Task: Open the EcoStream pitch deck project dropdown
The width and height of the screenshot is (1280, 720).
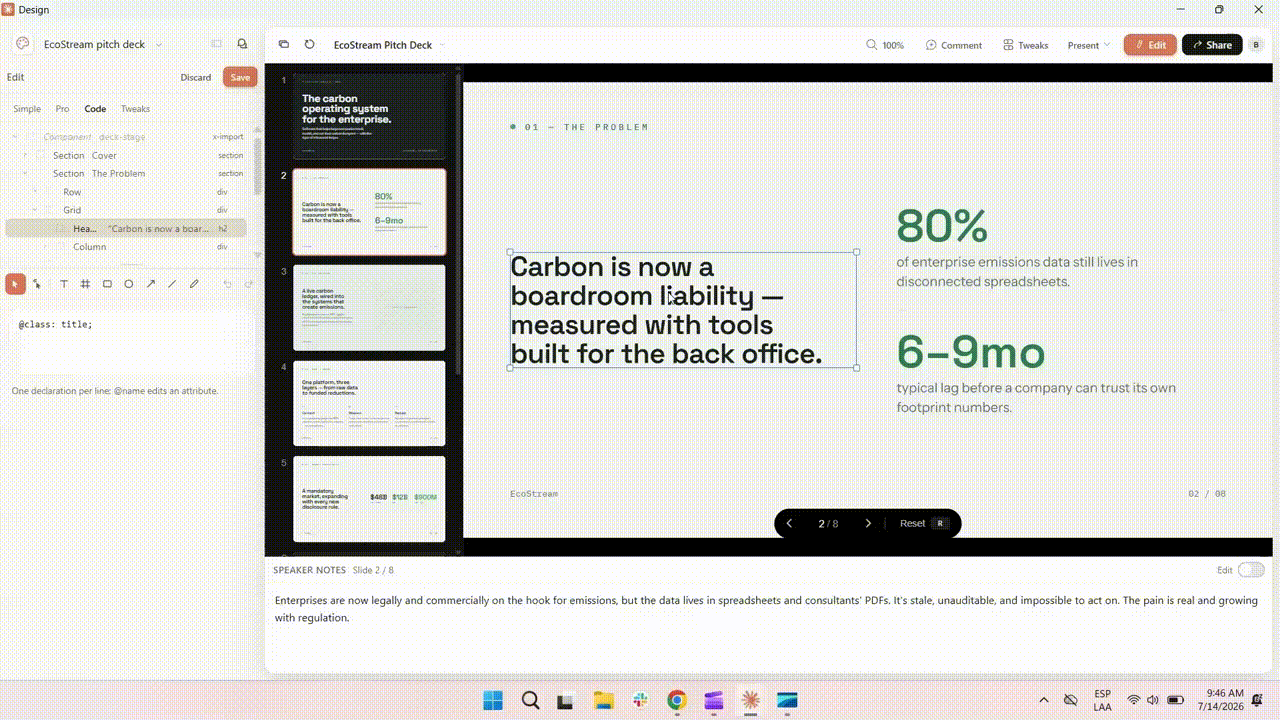Action: point(158,45)
